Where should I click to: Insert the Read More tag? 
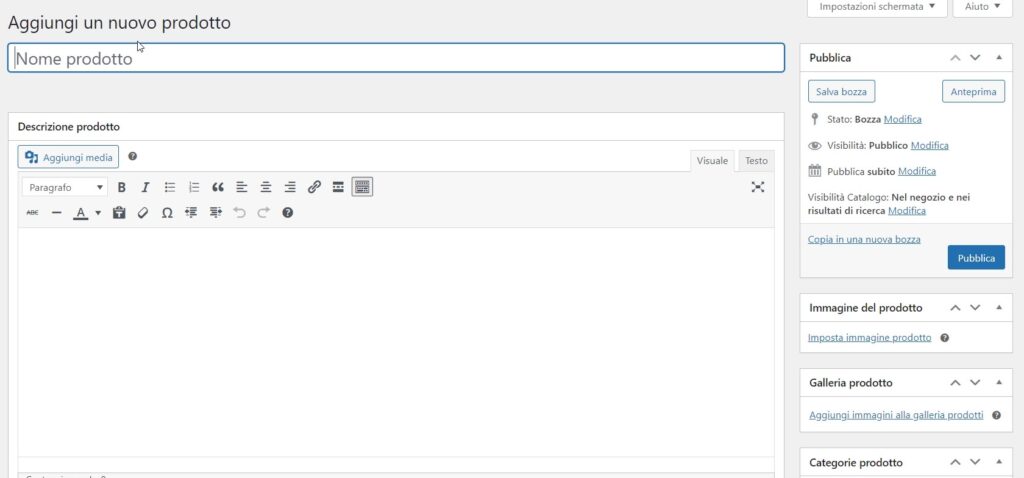[338, 187]
